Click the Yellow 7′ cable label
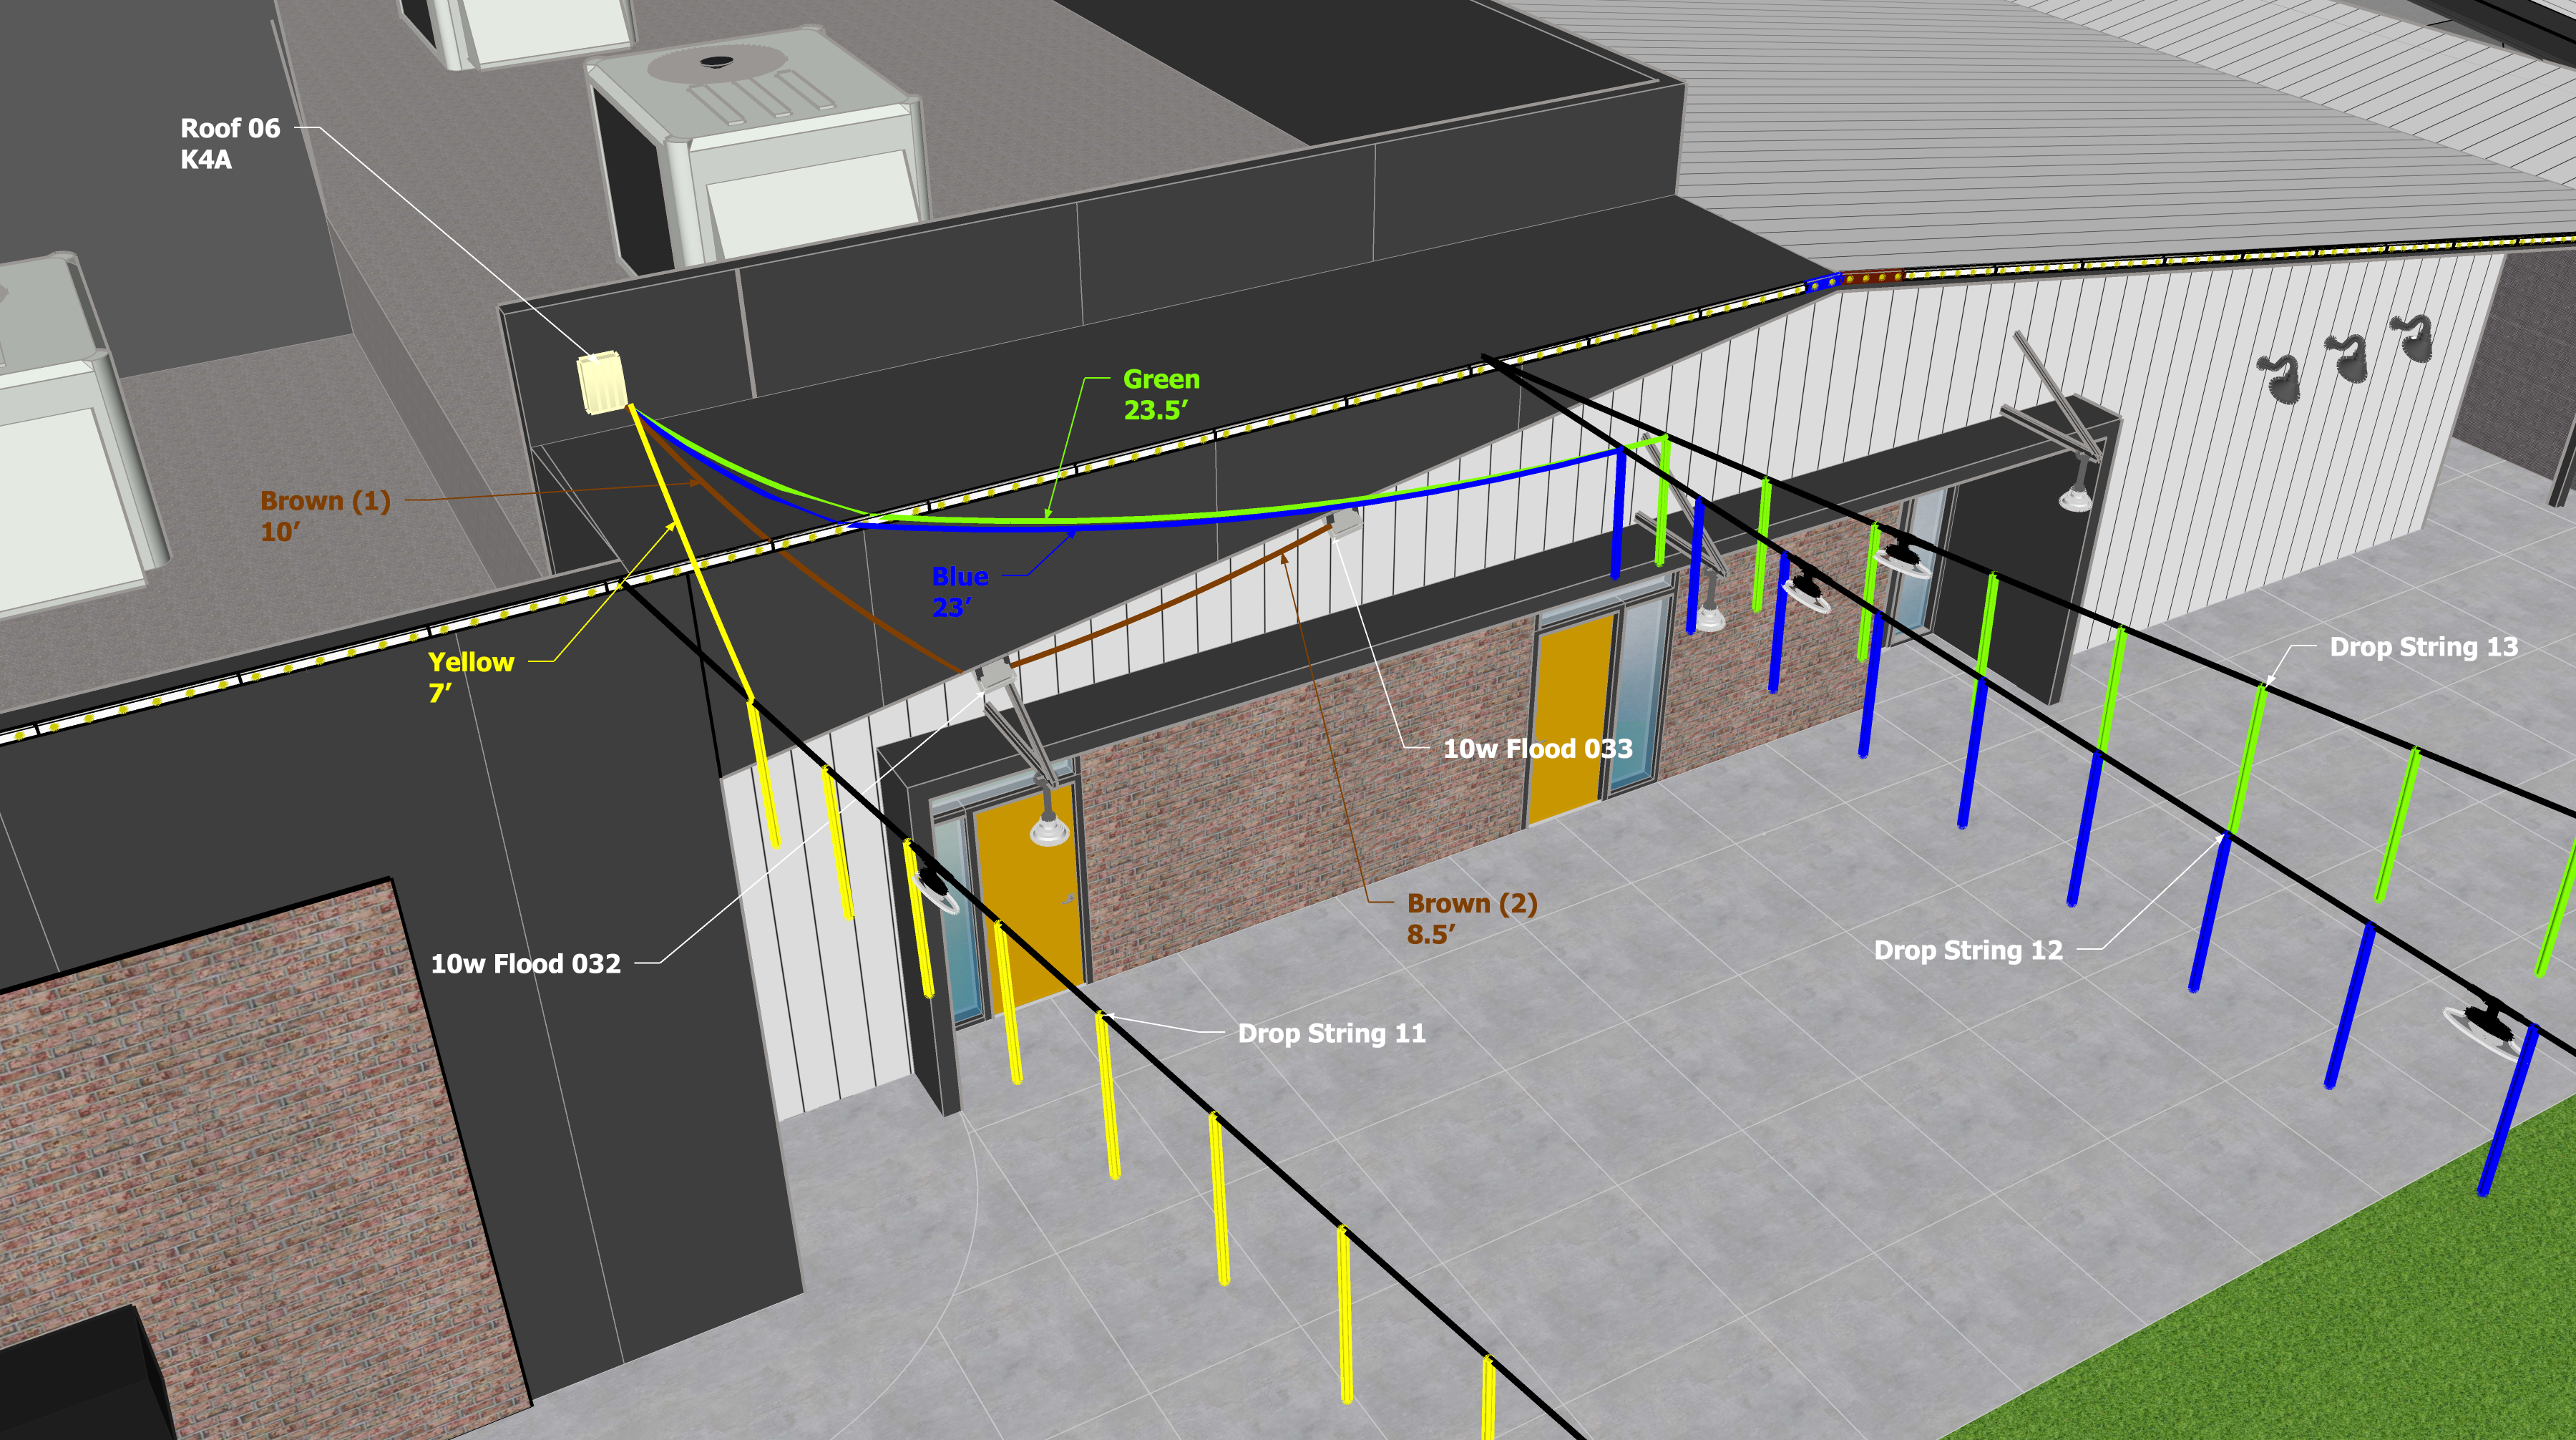This screenshot has height=1440, width=2576. pyautogui.click(x=470, y=676)
